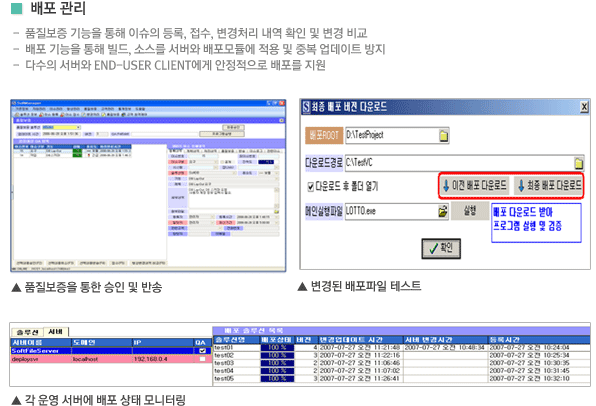Close the 최종 배포 버전 다운로드 dialog
The image size is (596, 406).
pyautogui.click(x=584, y=107)
